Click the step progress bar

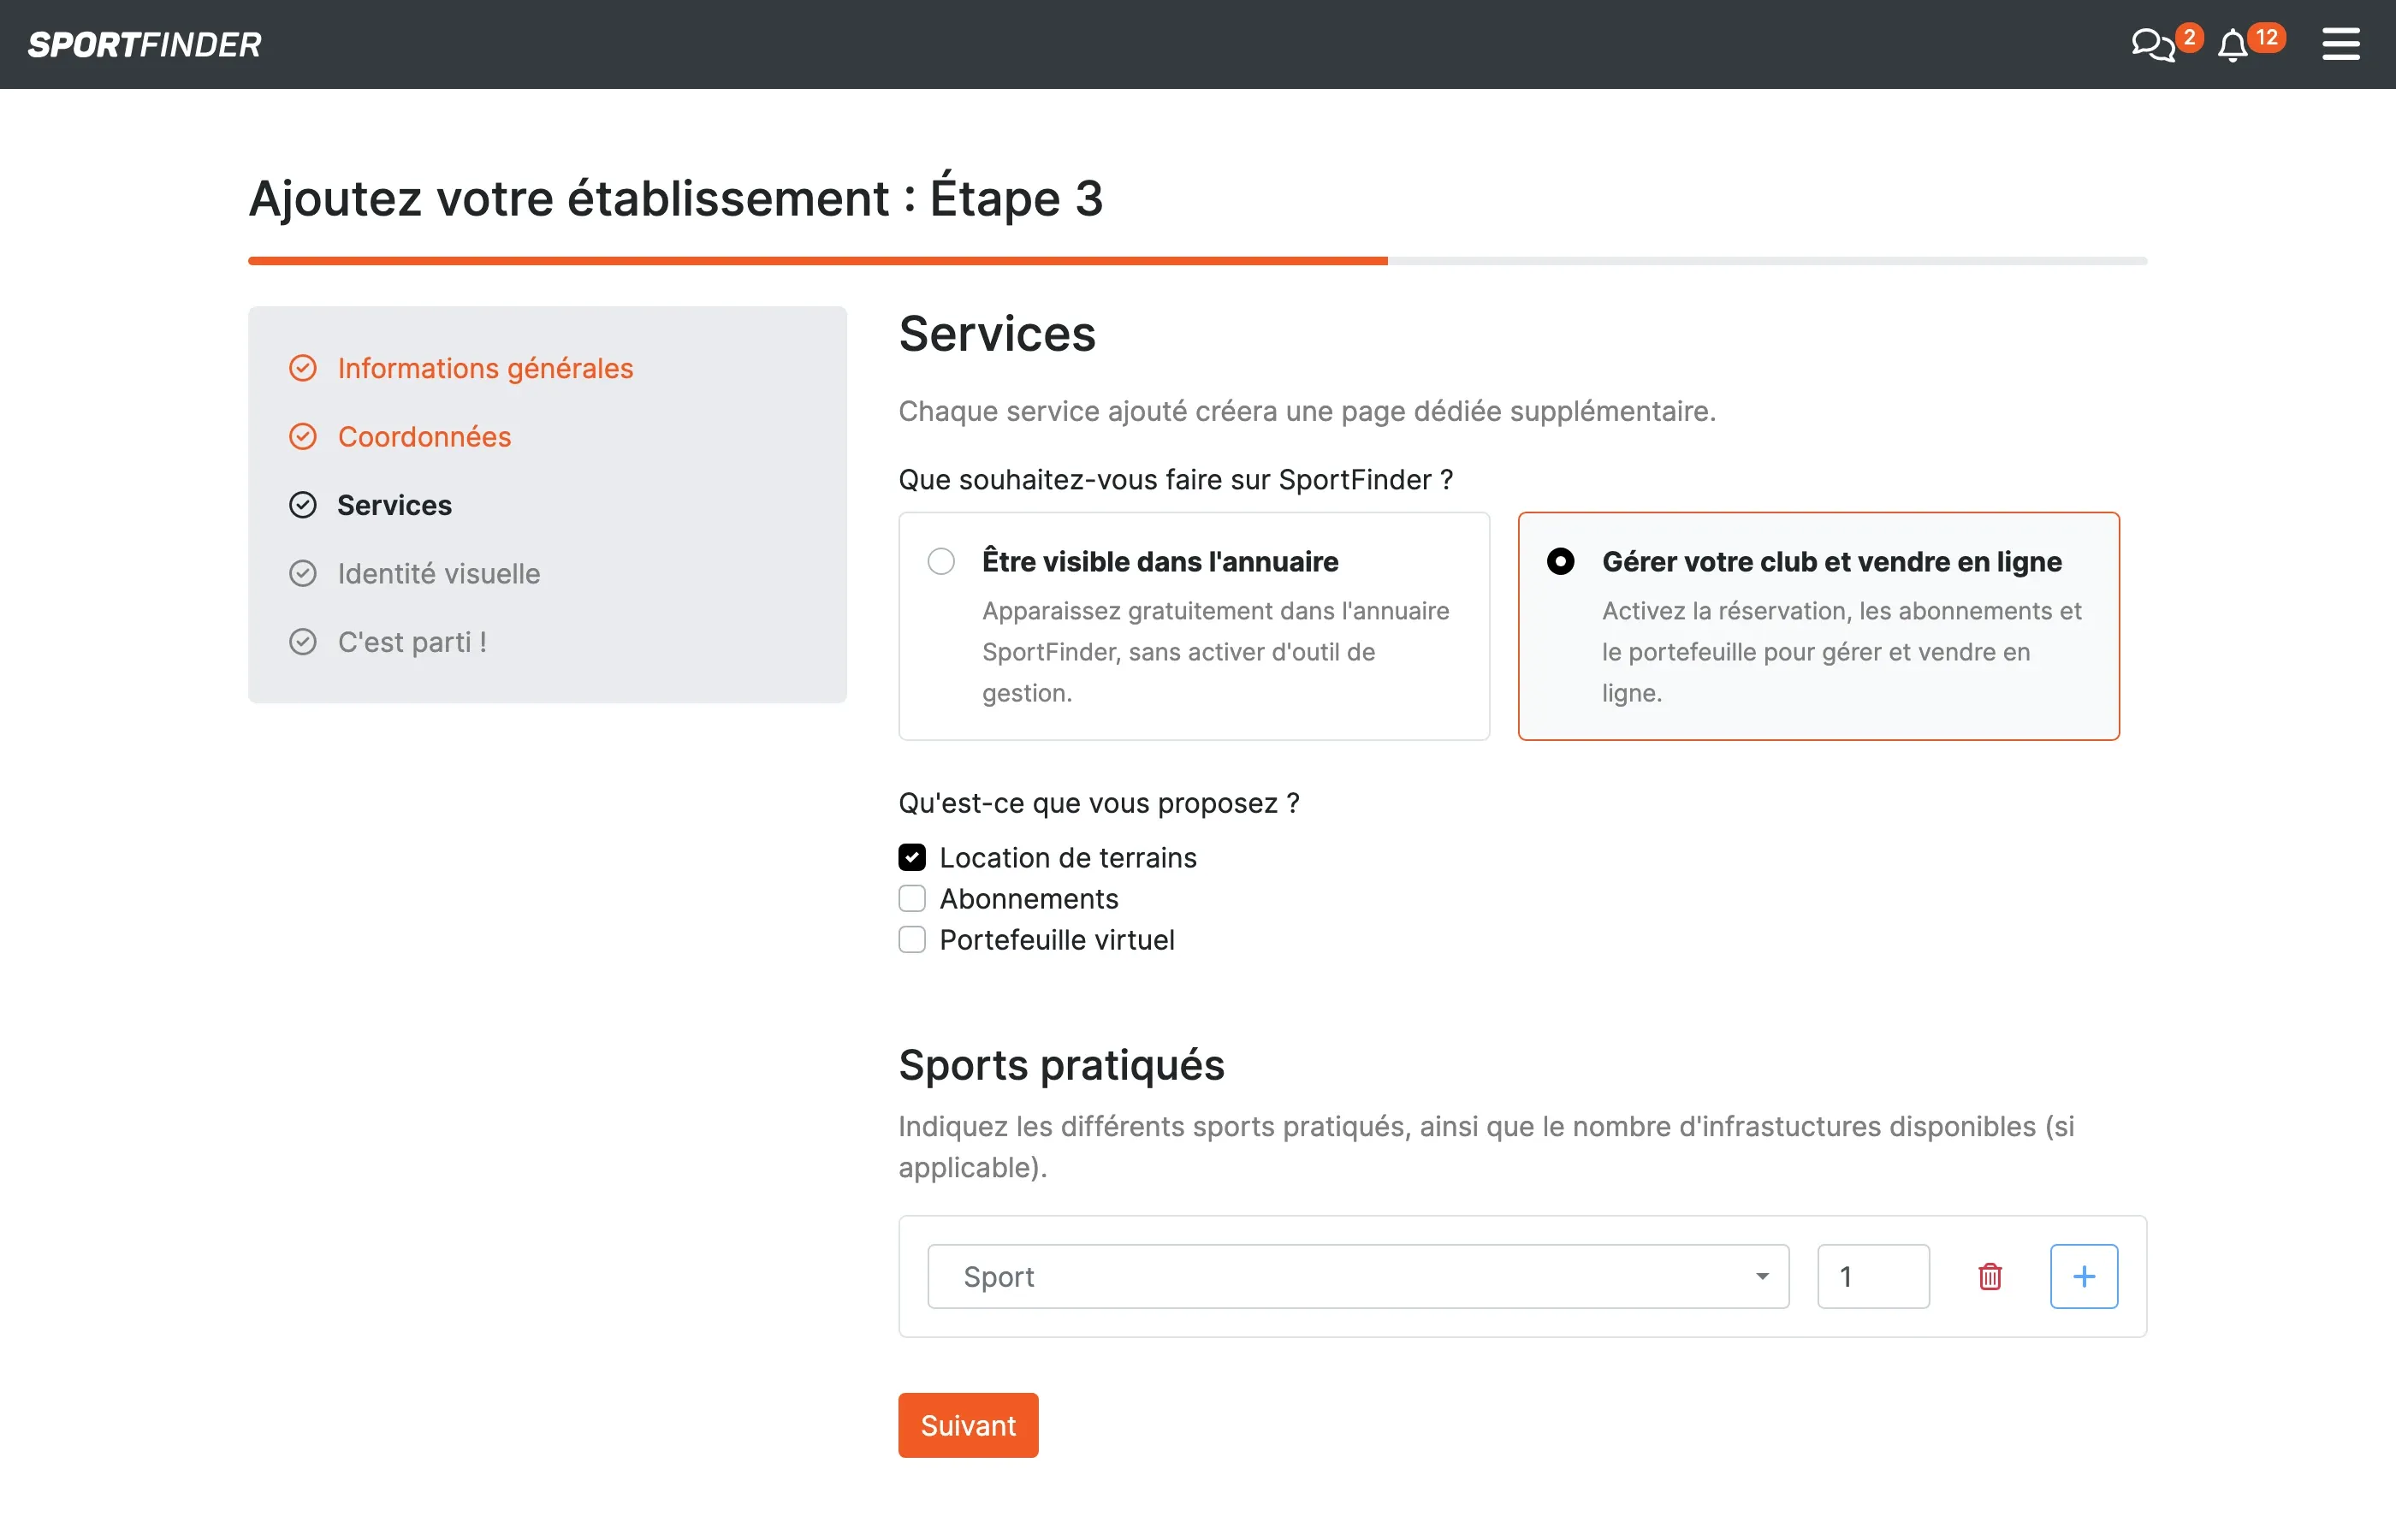point(1197,261)
